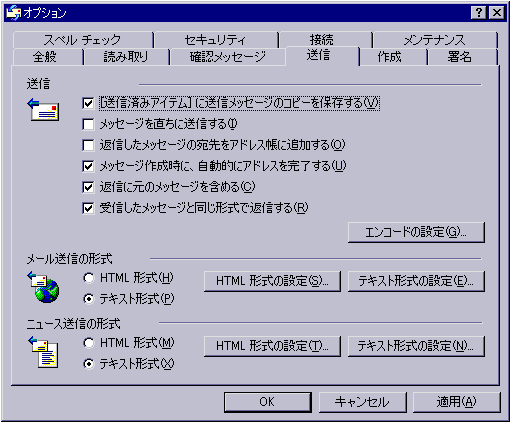Select HTML 形式(M) for news sending

click(x=89, y=343)
